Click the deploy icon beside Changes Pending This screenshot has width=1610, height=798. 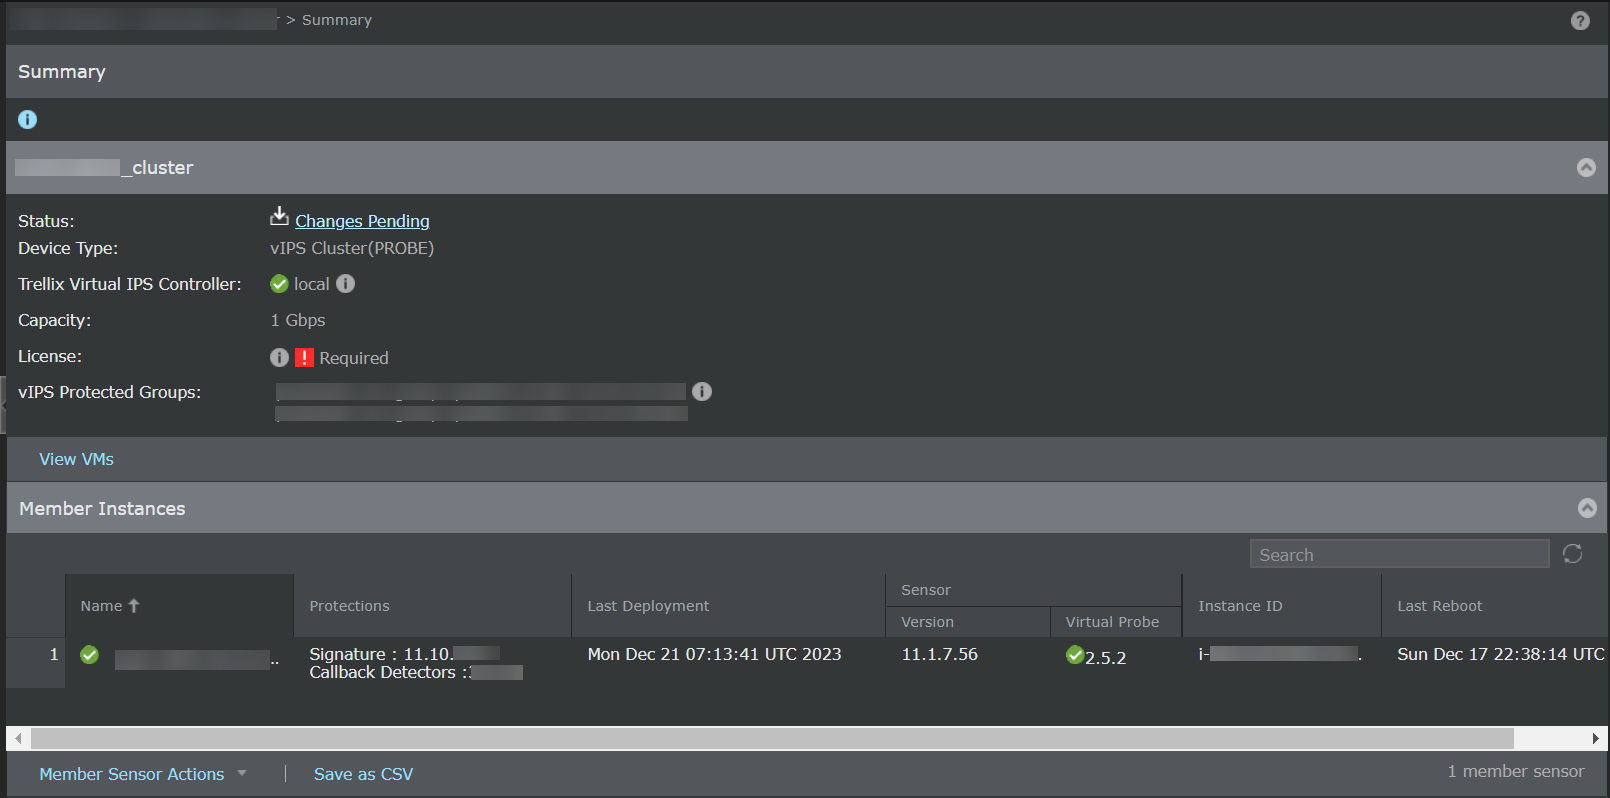point(279,217)
